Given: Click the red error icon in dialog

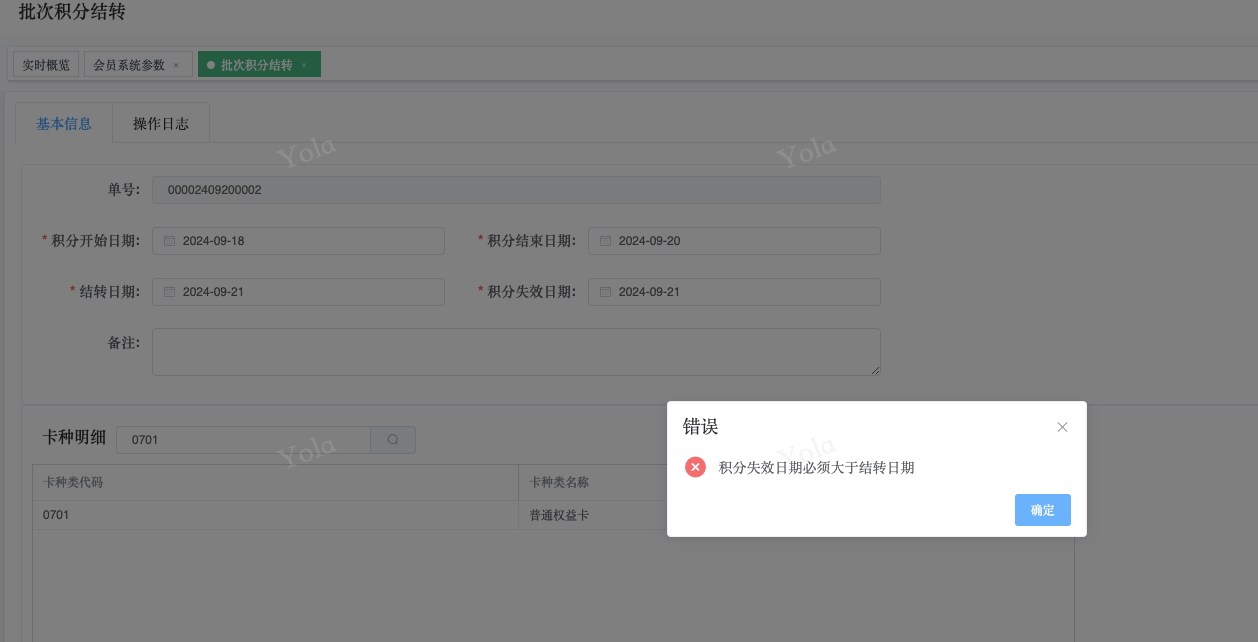Looking at the screenshot, I should pos(696,467).
